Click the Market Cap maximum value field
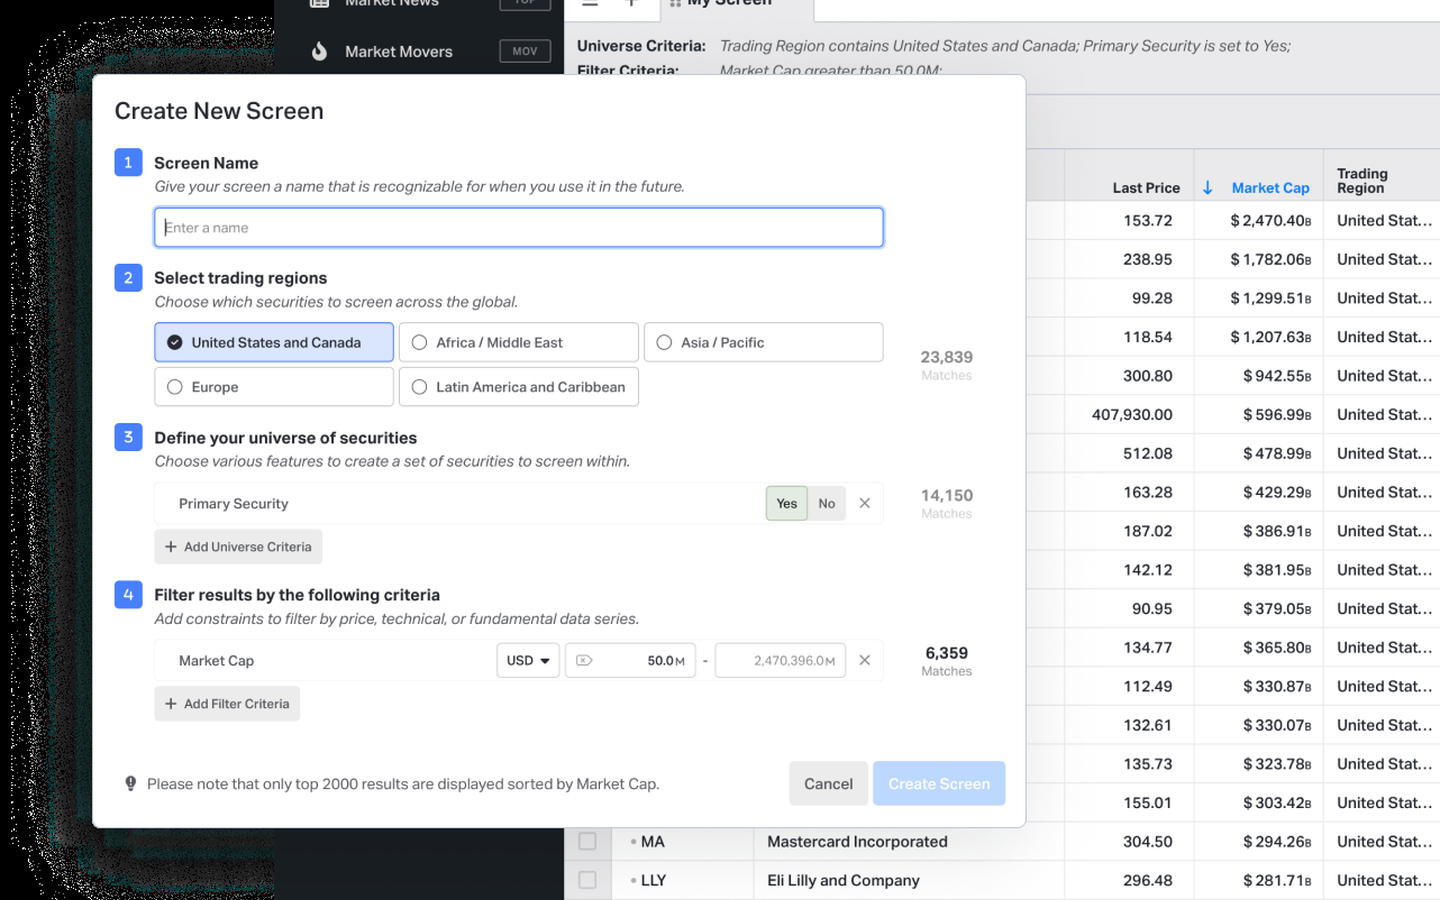The image size is (1440, 900). click(x=780, y=660)
